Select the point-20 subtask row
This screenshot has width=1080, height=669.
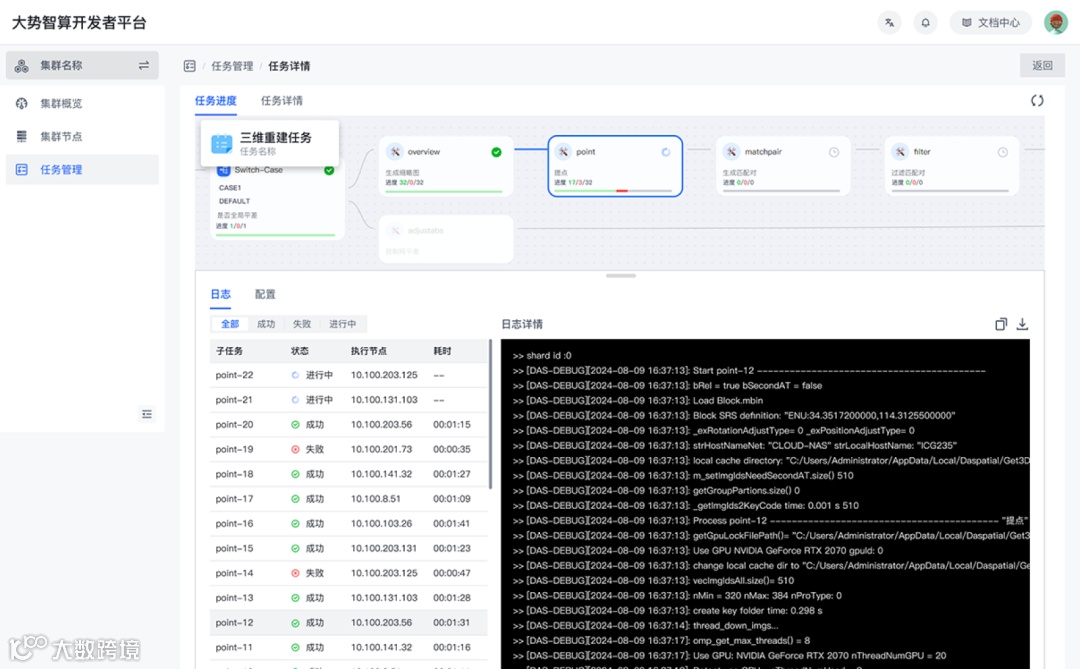coord(349,425)
